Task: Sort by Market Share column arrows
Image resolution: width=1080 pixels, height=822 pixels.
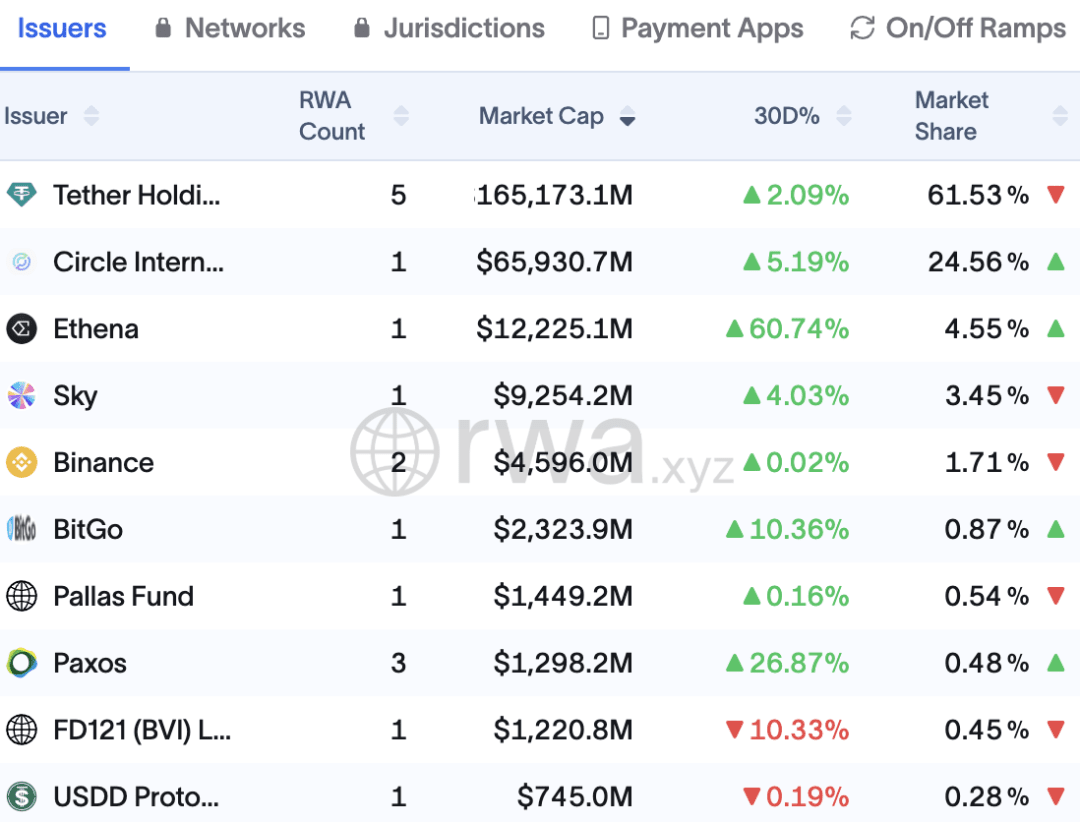Action: pos(1060,116)
